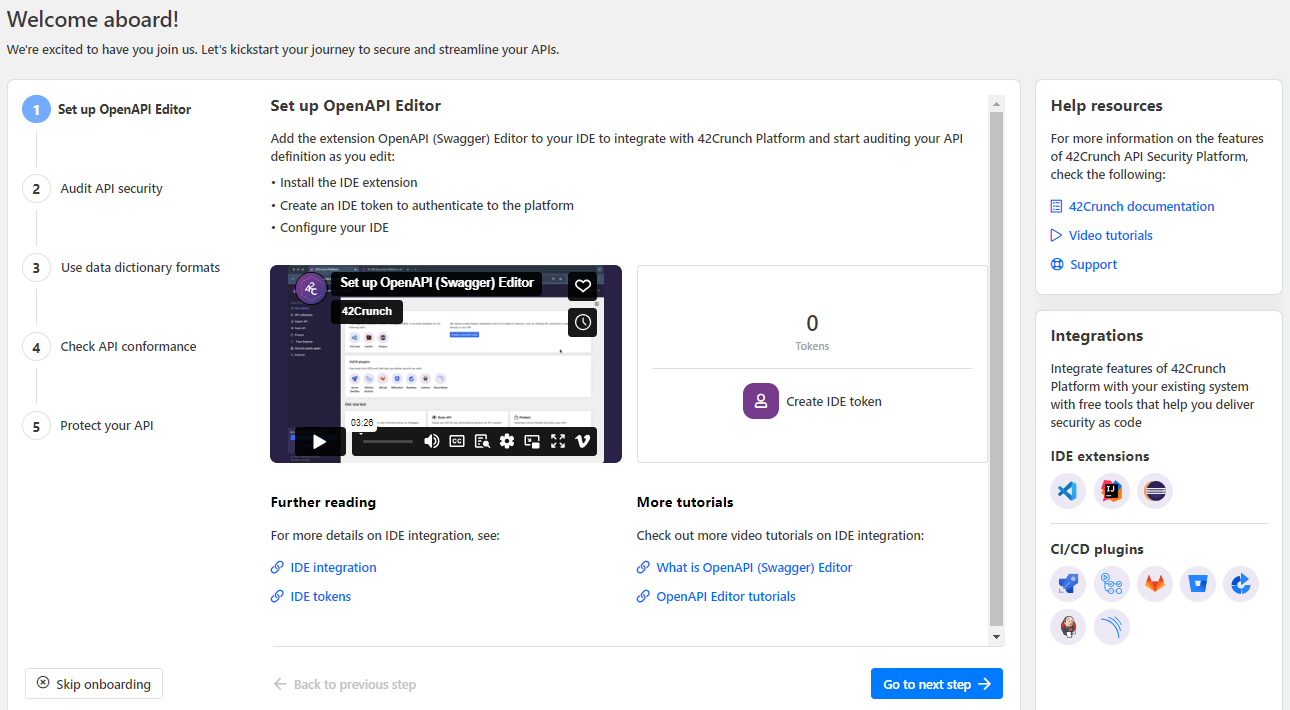
Task: Open What is OpenAPI (Swagger) Editor link
Action: 745,567
